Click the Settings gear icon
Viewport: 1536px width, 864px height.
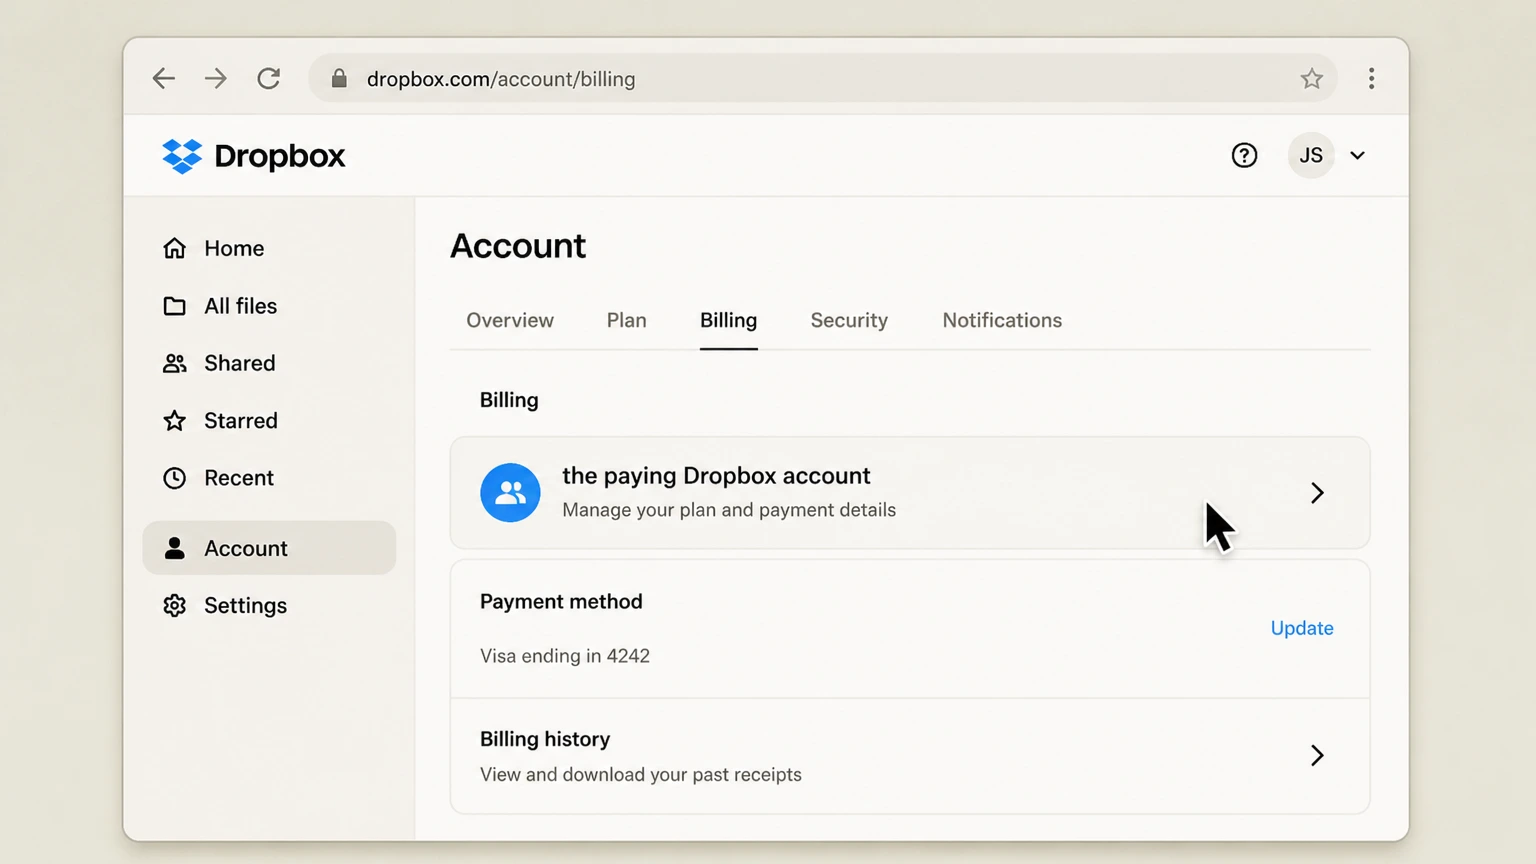(174, 606)
